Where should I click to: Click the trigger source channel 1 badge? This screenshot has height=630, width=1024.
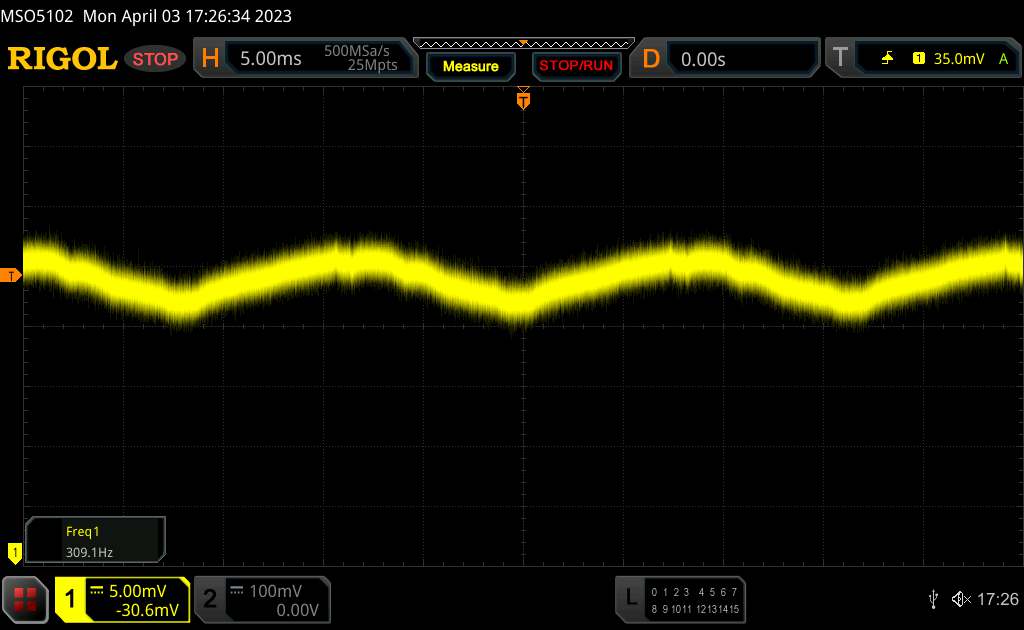pyautogui.click(x=918, y=59)
